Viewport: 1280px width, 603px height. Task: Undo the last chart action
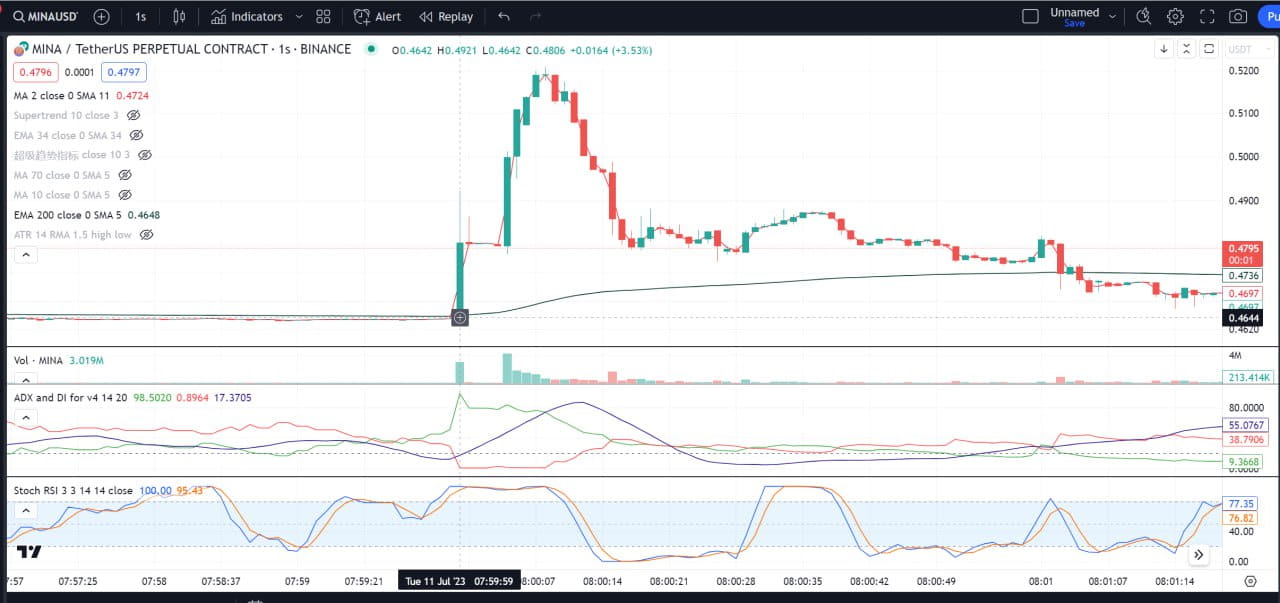pyautogui.click(x=503, y=17)
